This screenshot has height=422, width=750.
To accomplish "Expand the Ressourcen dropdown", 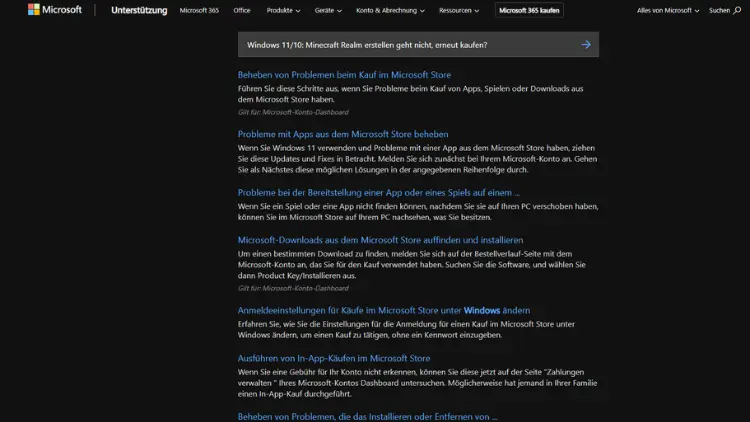I will tap(459, 10).
